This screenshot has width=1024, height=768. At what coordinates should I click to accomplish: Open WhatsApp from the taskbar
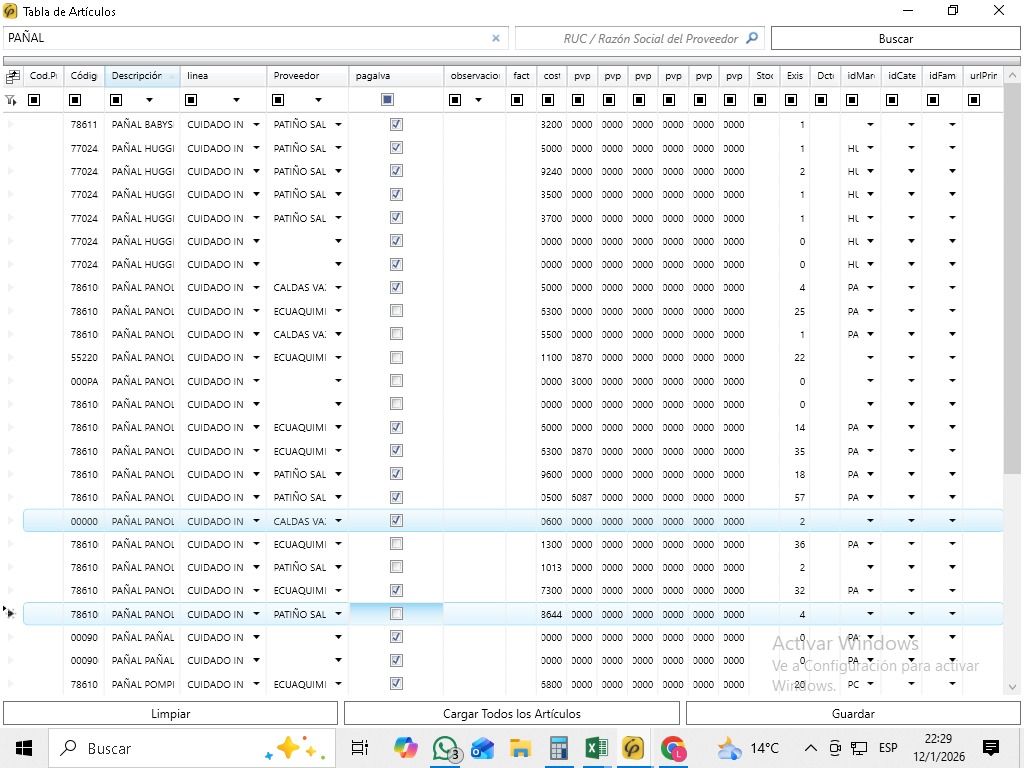(x=445, y=748)
